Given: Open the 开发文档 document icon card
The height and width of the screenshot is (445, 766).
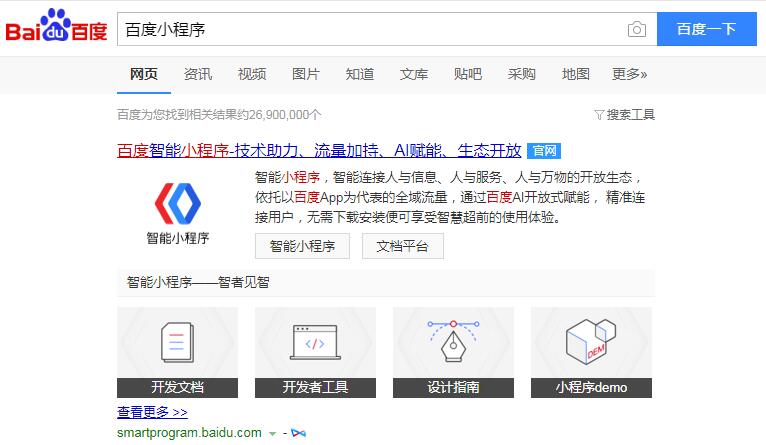Looking at the screenshot, I should (x=177, y=352).
